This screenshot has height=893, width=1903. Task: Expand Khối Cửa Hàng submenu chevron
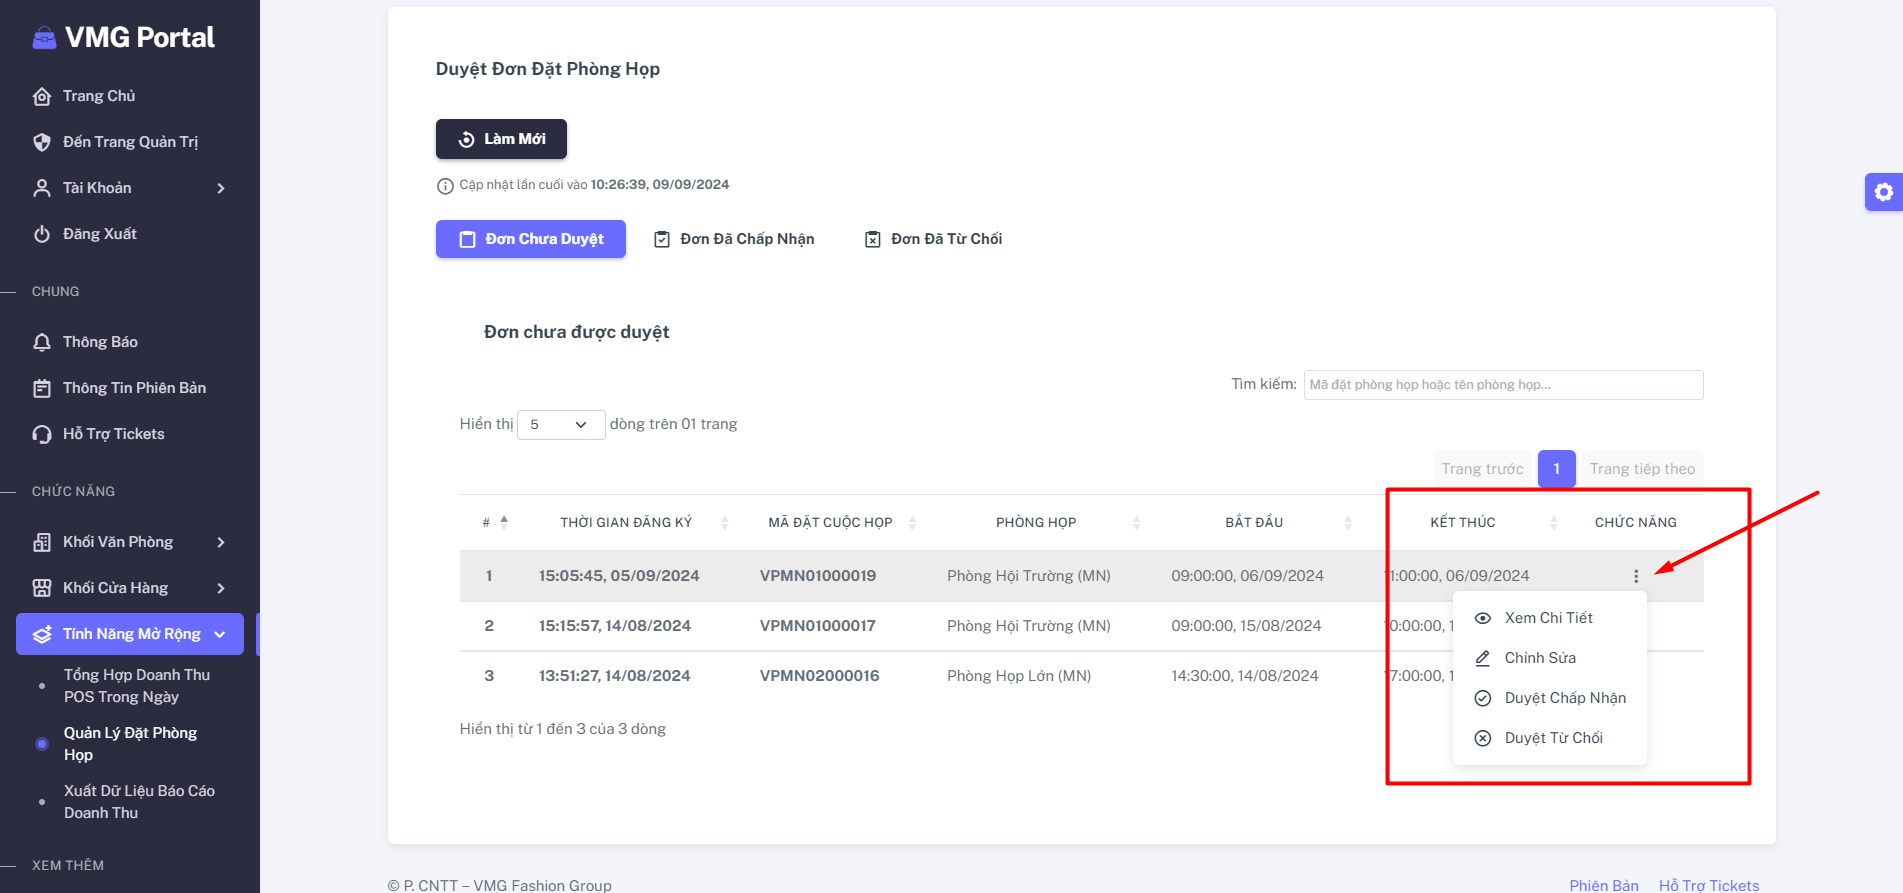tap(221, 588)
